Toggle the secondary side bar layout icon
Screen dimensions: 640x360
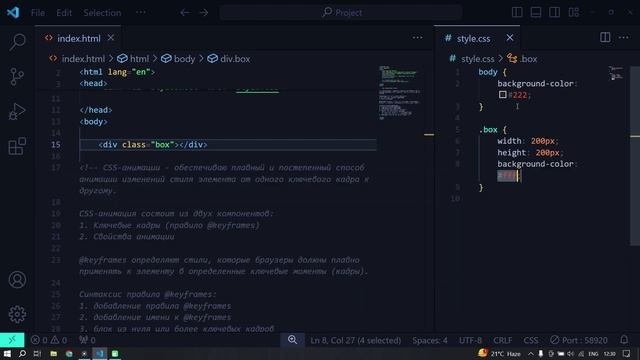(x=555, y=12)
